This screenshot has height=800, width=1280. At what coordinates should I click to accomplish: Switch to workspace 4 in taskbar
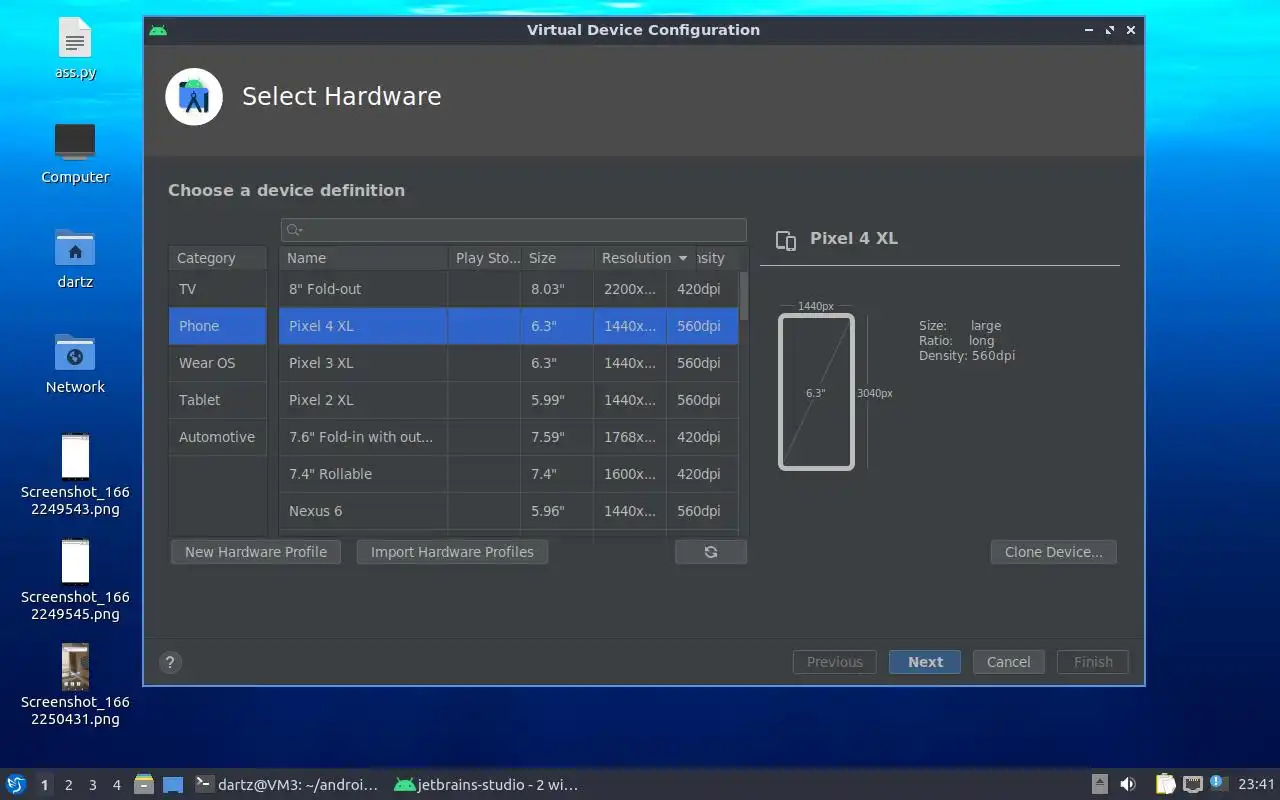[117, 785]
